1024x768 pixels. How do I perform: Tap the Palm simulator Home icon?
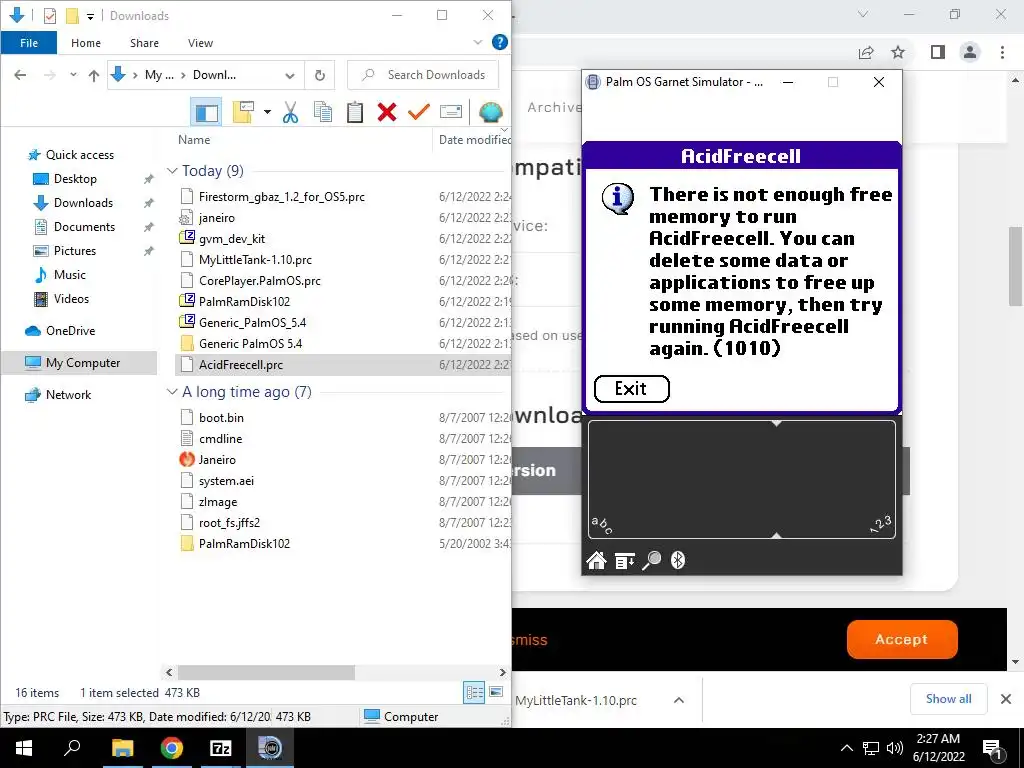(596, 560)
